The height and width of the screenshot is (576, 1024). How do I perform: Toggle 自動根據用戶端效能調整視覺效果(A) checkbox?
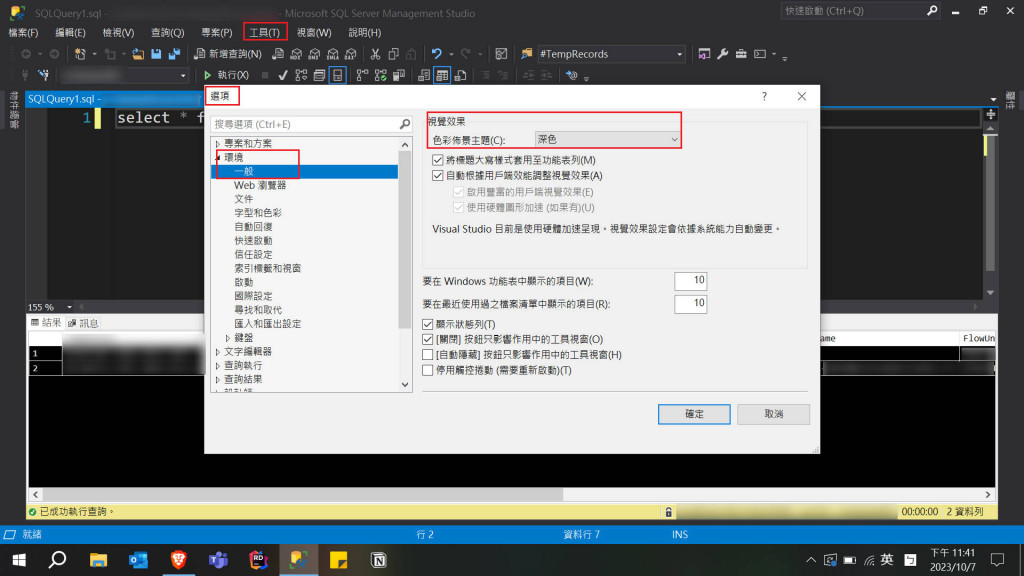438,176
